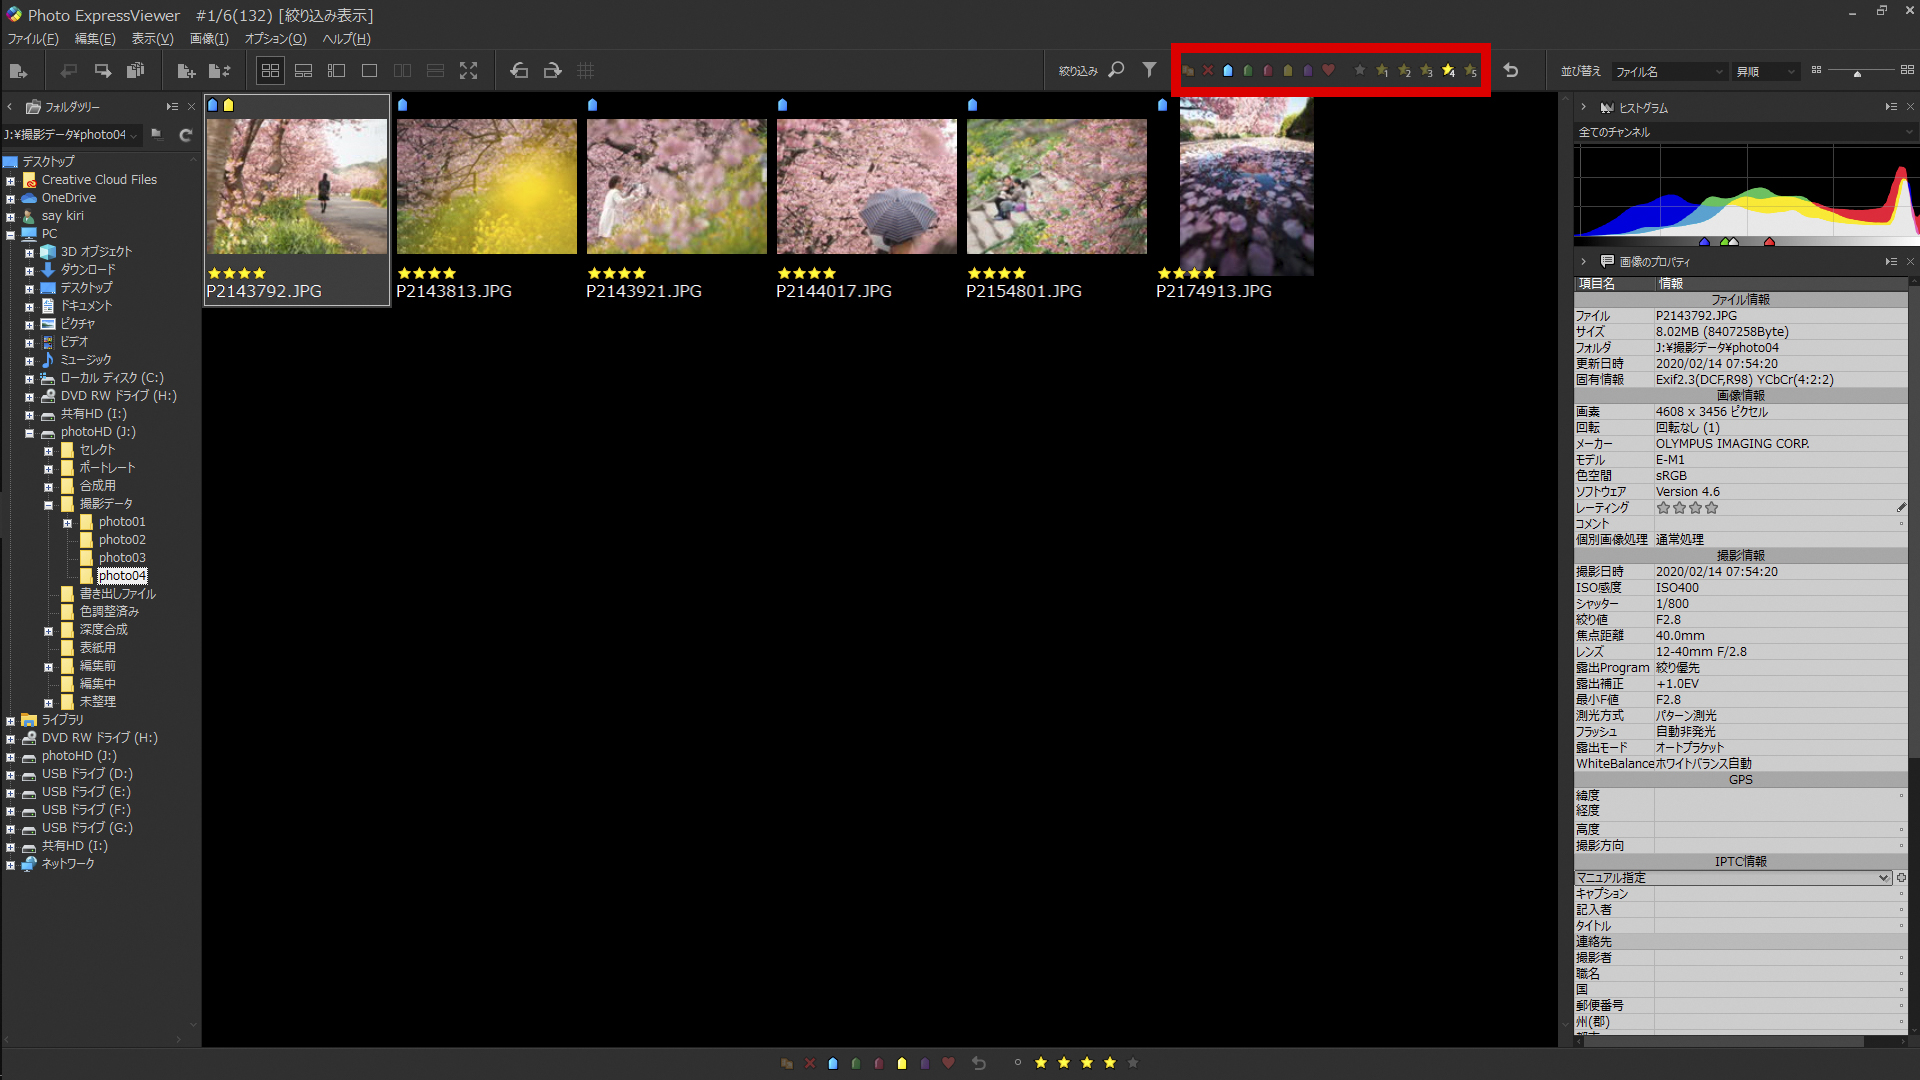Click the filter reset arrow button
The image size is (1920, 1080).
[x=1512, y=70]
